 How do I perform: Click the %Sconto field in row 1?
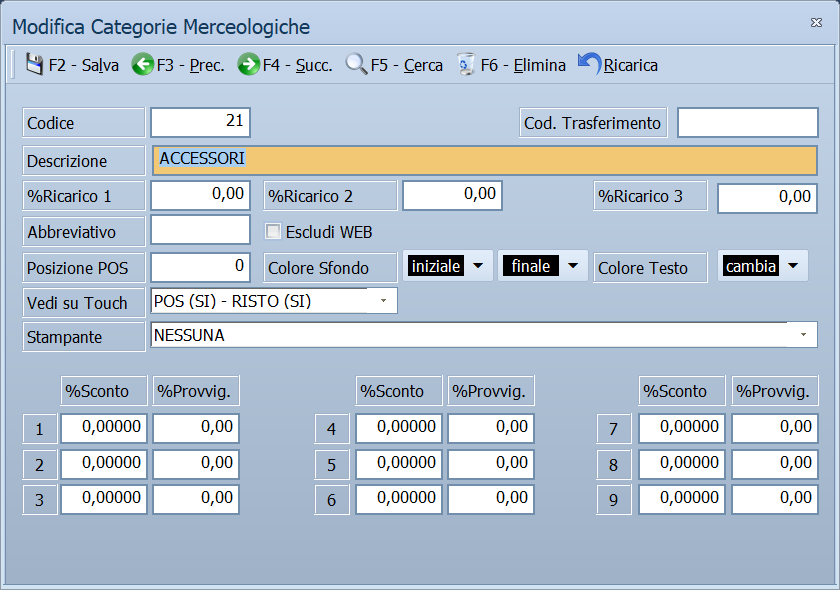[x=104, y=428]
